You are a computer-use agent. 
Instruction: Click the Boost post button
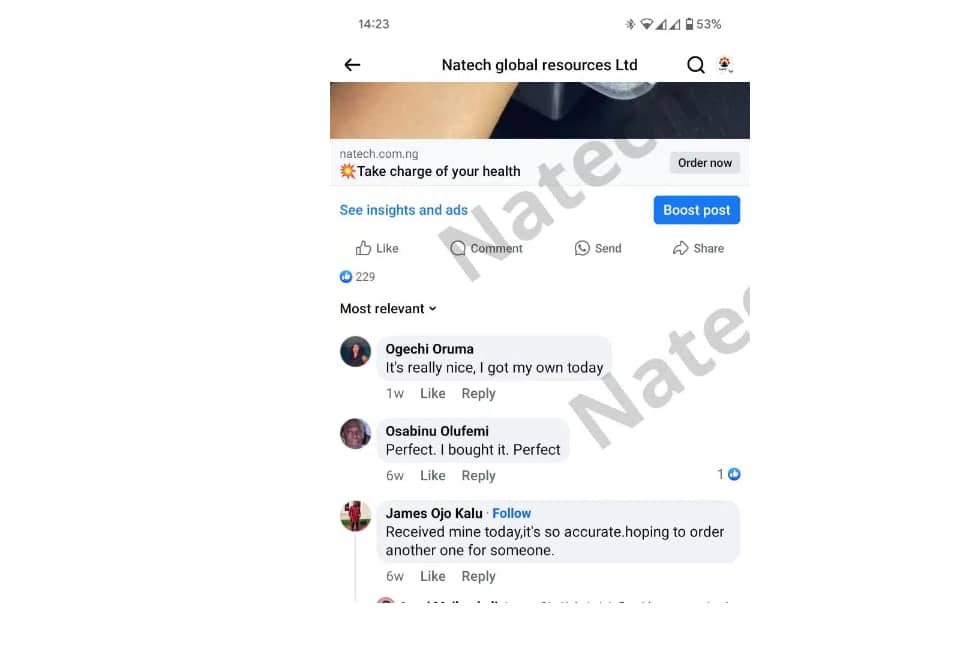click(x=696, y=210)
